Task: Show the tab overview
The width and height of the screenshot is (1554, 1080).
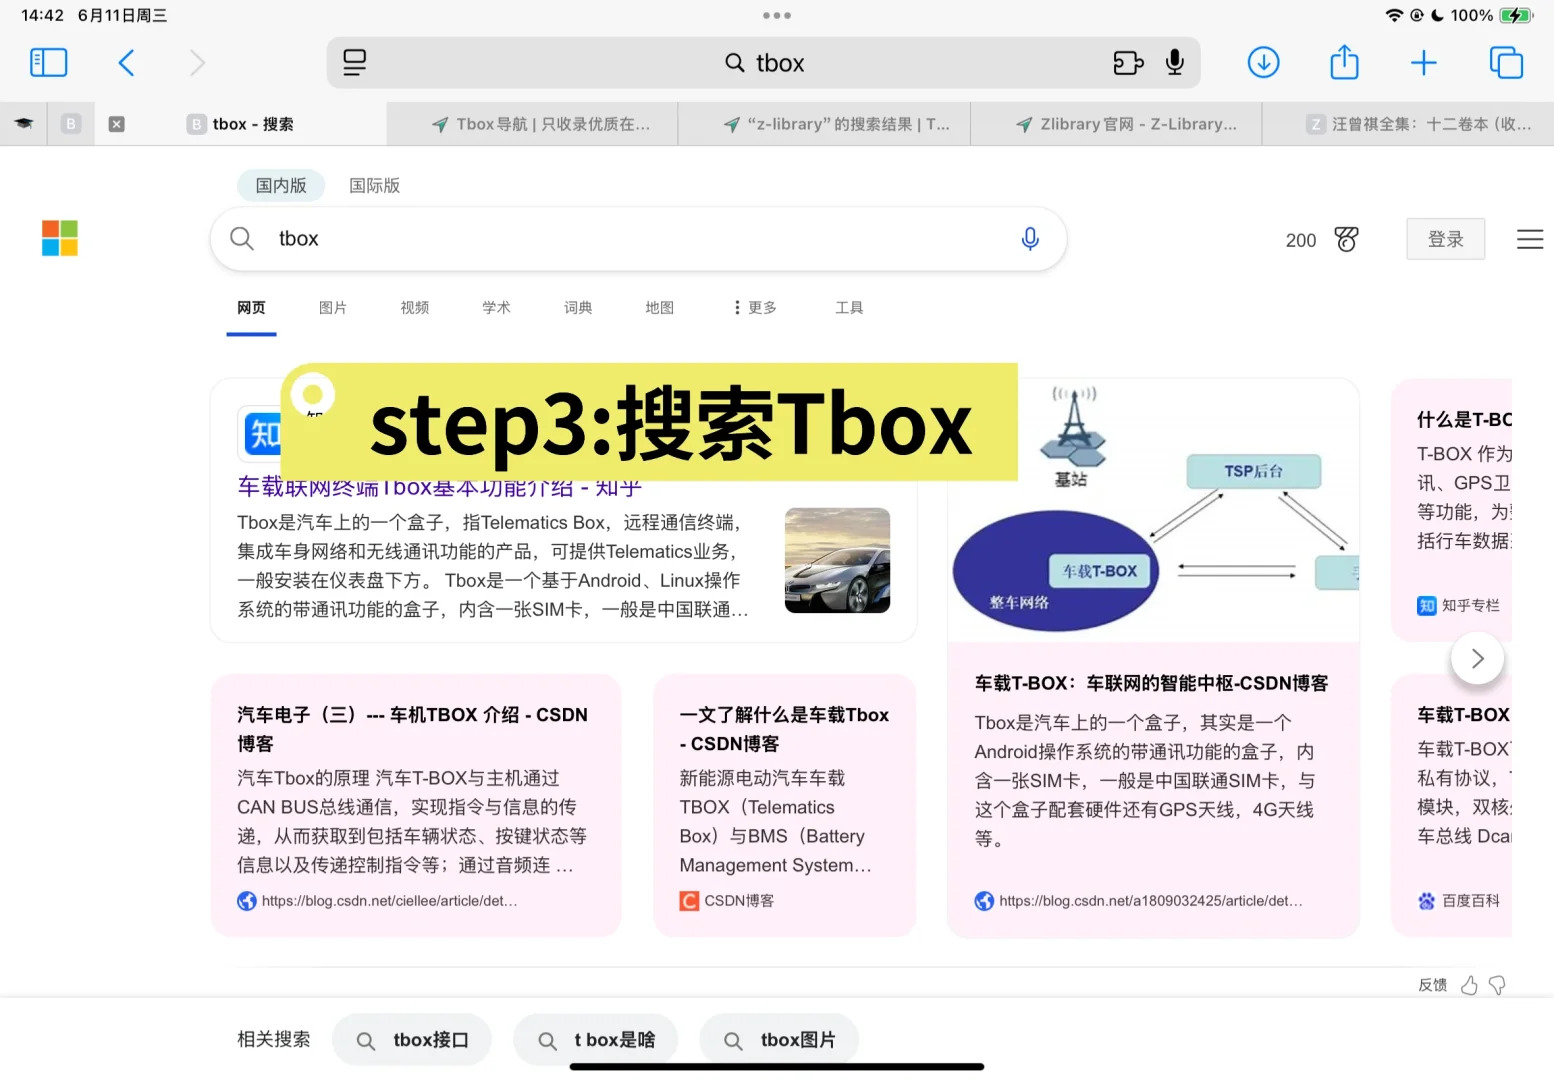Action: coord(1506,63)
